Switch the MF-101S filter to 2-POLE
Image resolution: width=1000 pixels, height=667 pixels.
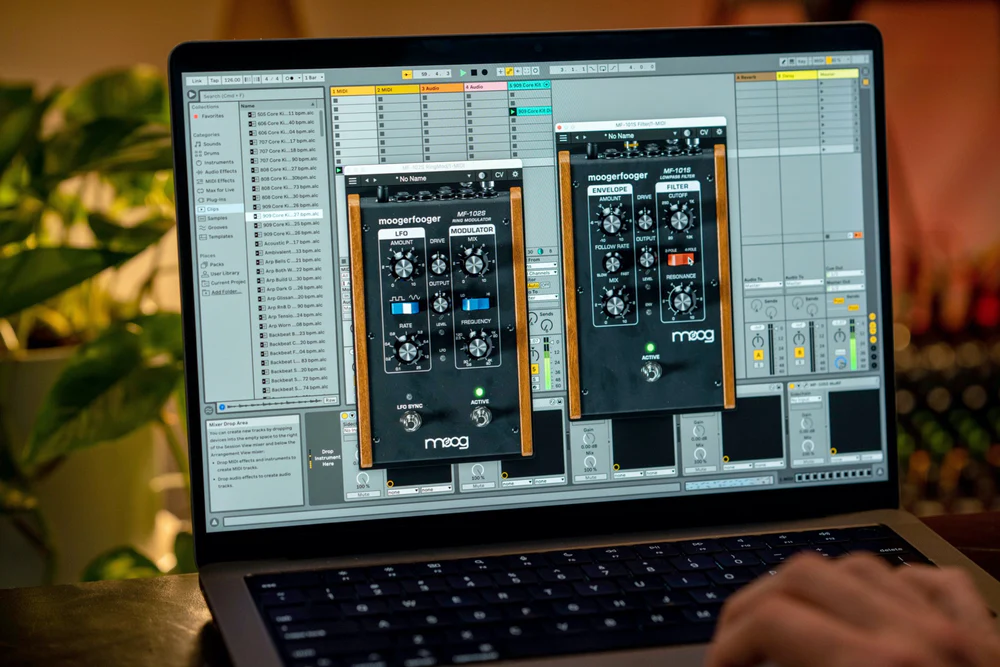[x=670, y=258]
